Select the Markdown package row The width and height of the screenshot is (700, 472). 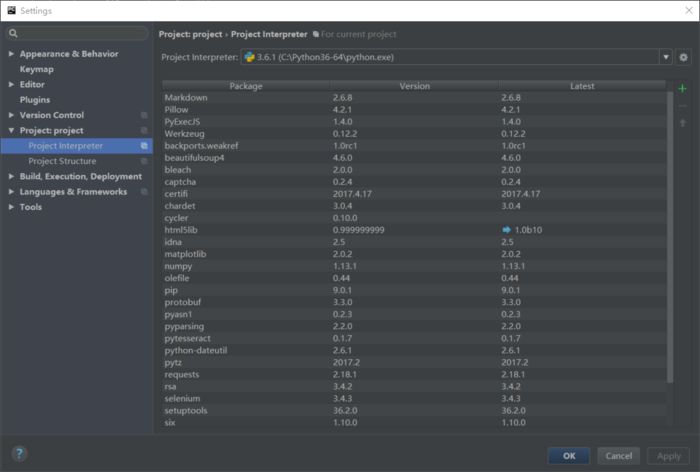click(x=414, y=97)
